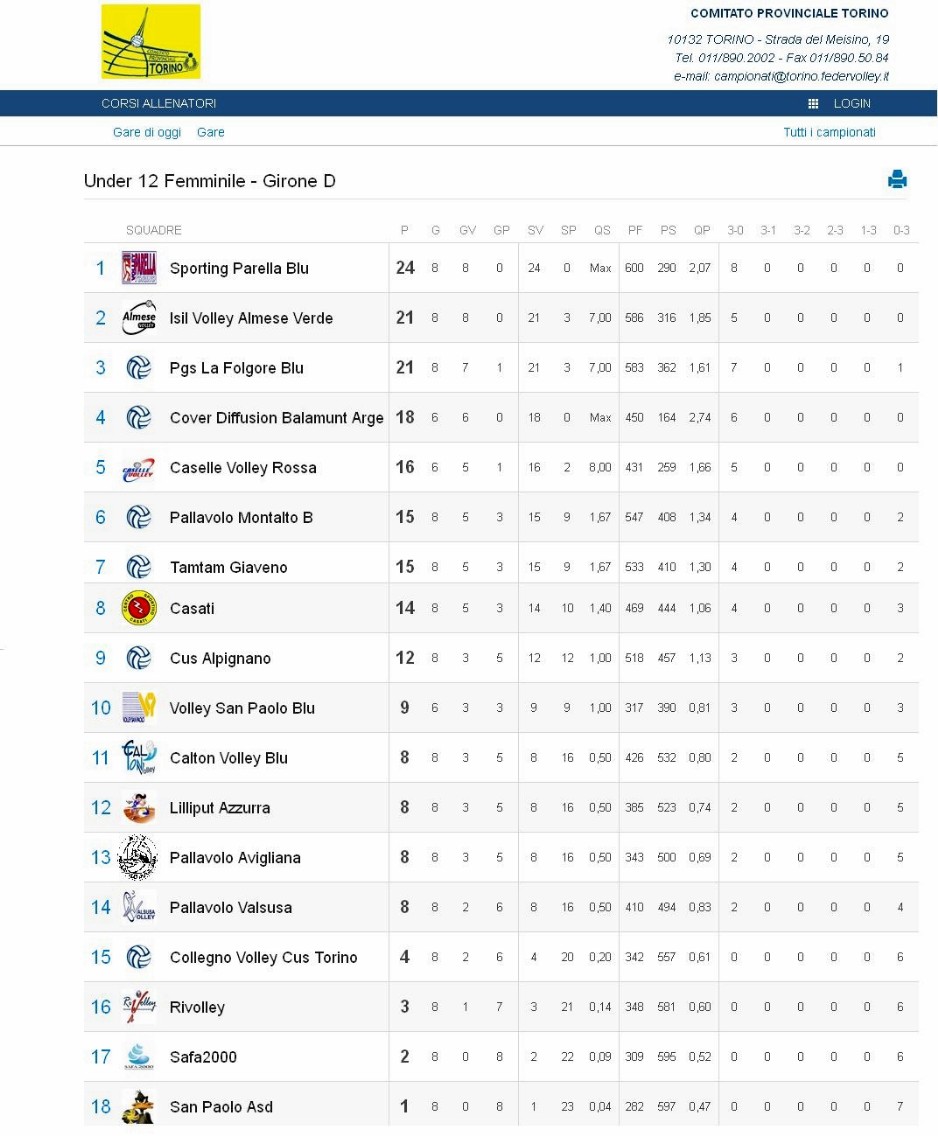The width and height of the screenshot is (938, 1136).
Task: Click the Sporting Parella Blu team logo
Action: 139,268
